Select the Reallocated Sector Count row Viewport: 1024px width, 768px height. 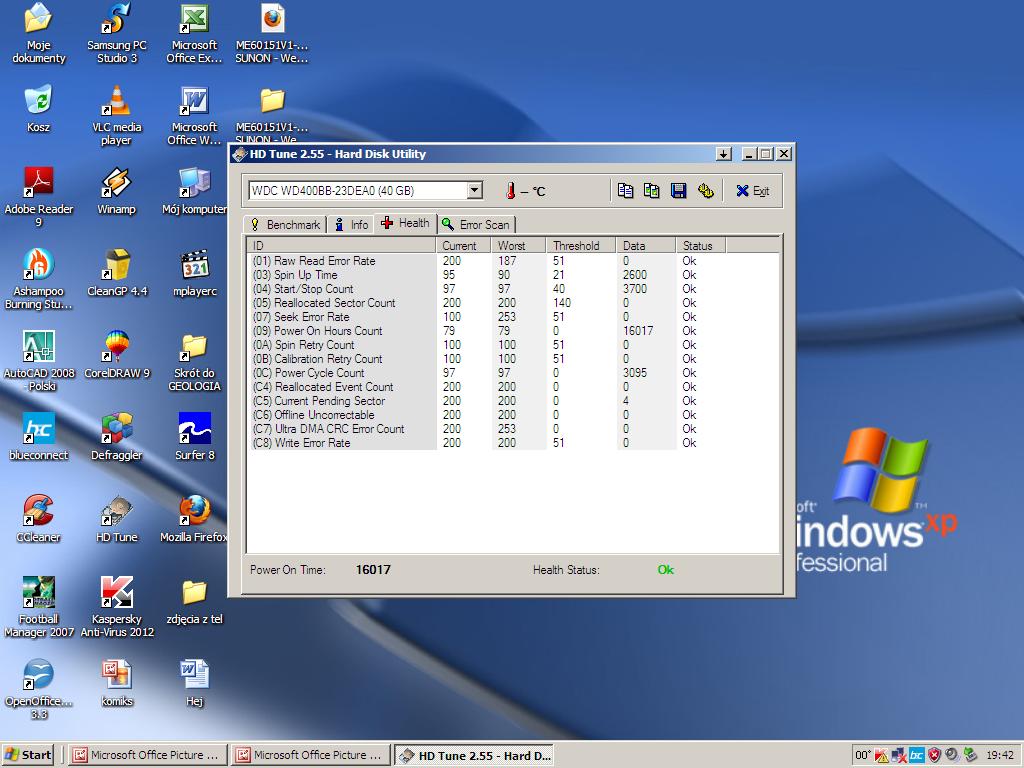point(513,303)
